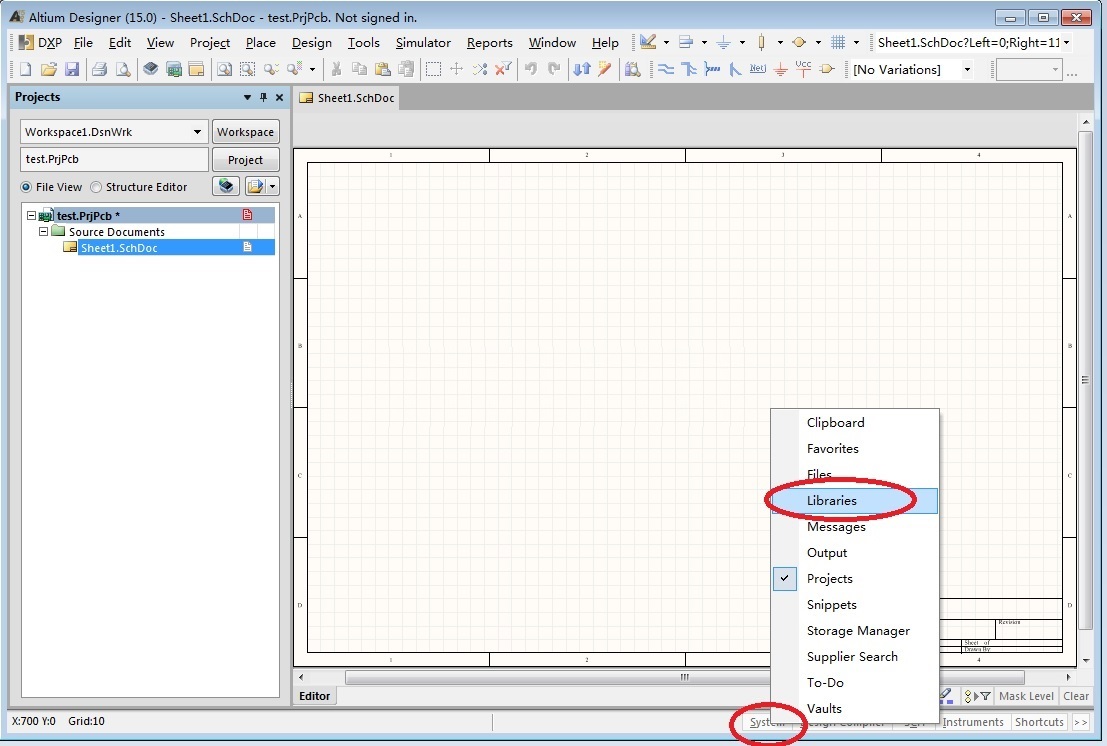
Task: Select the Place Wire tool
Action: point(665,69)
